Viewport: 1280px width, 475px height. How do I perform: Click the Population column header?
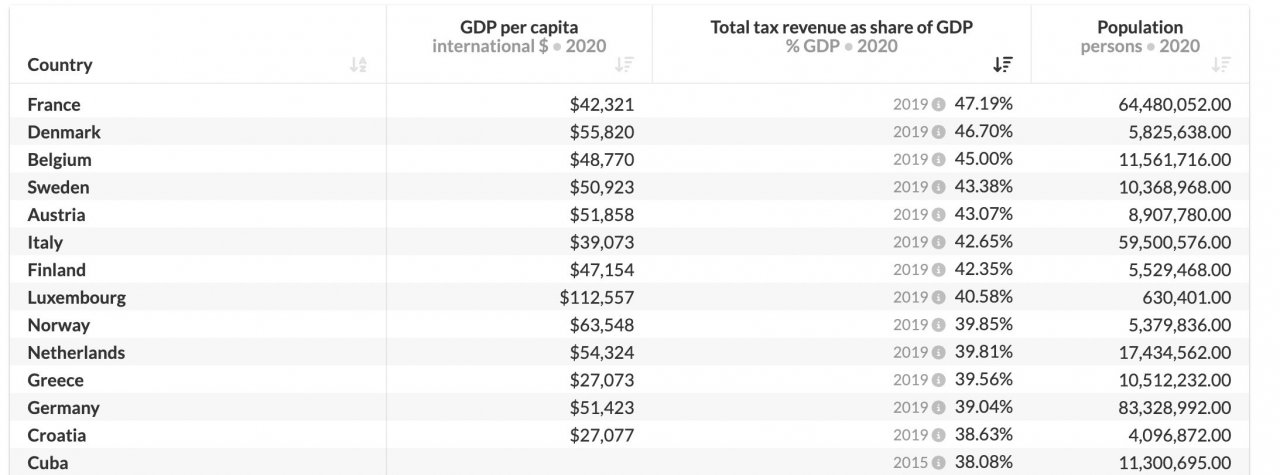(x=1139, y=27)
